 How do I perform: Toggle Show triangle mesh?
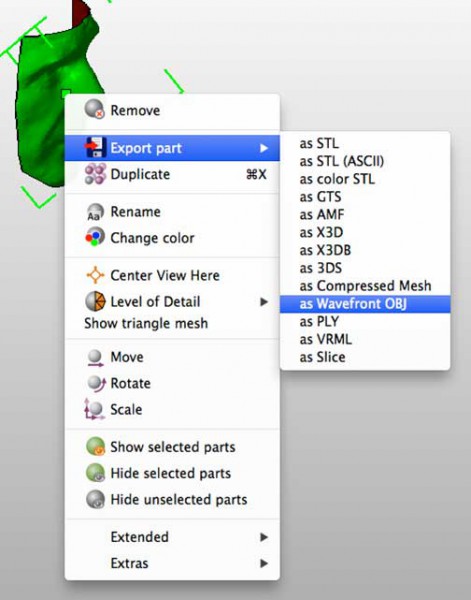coord(146,323)
